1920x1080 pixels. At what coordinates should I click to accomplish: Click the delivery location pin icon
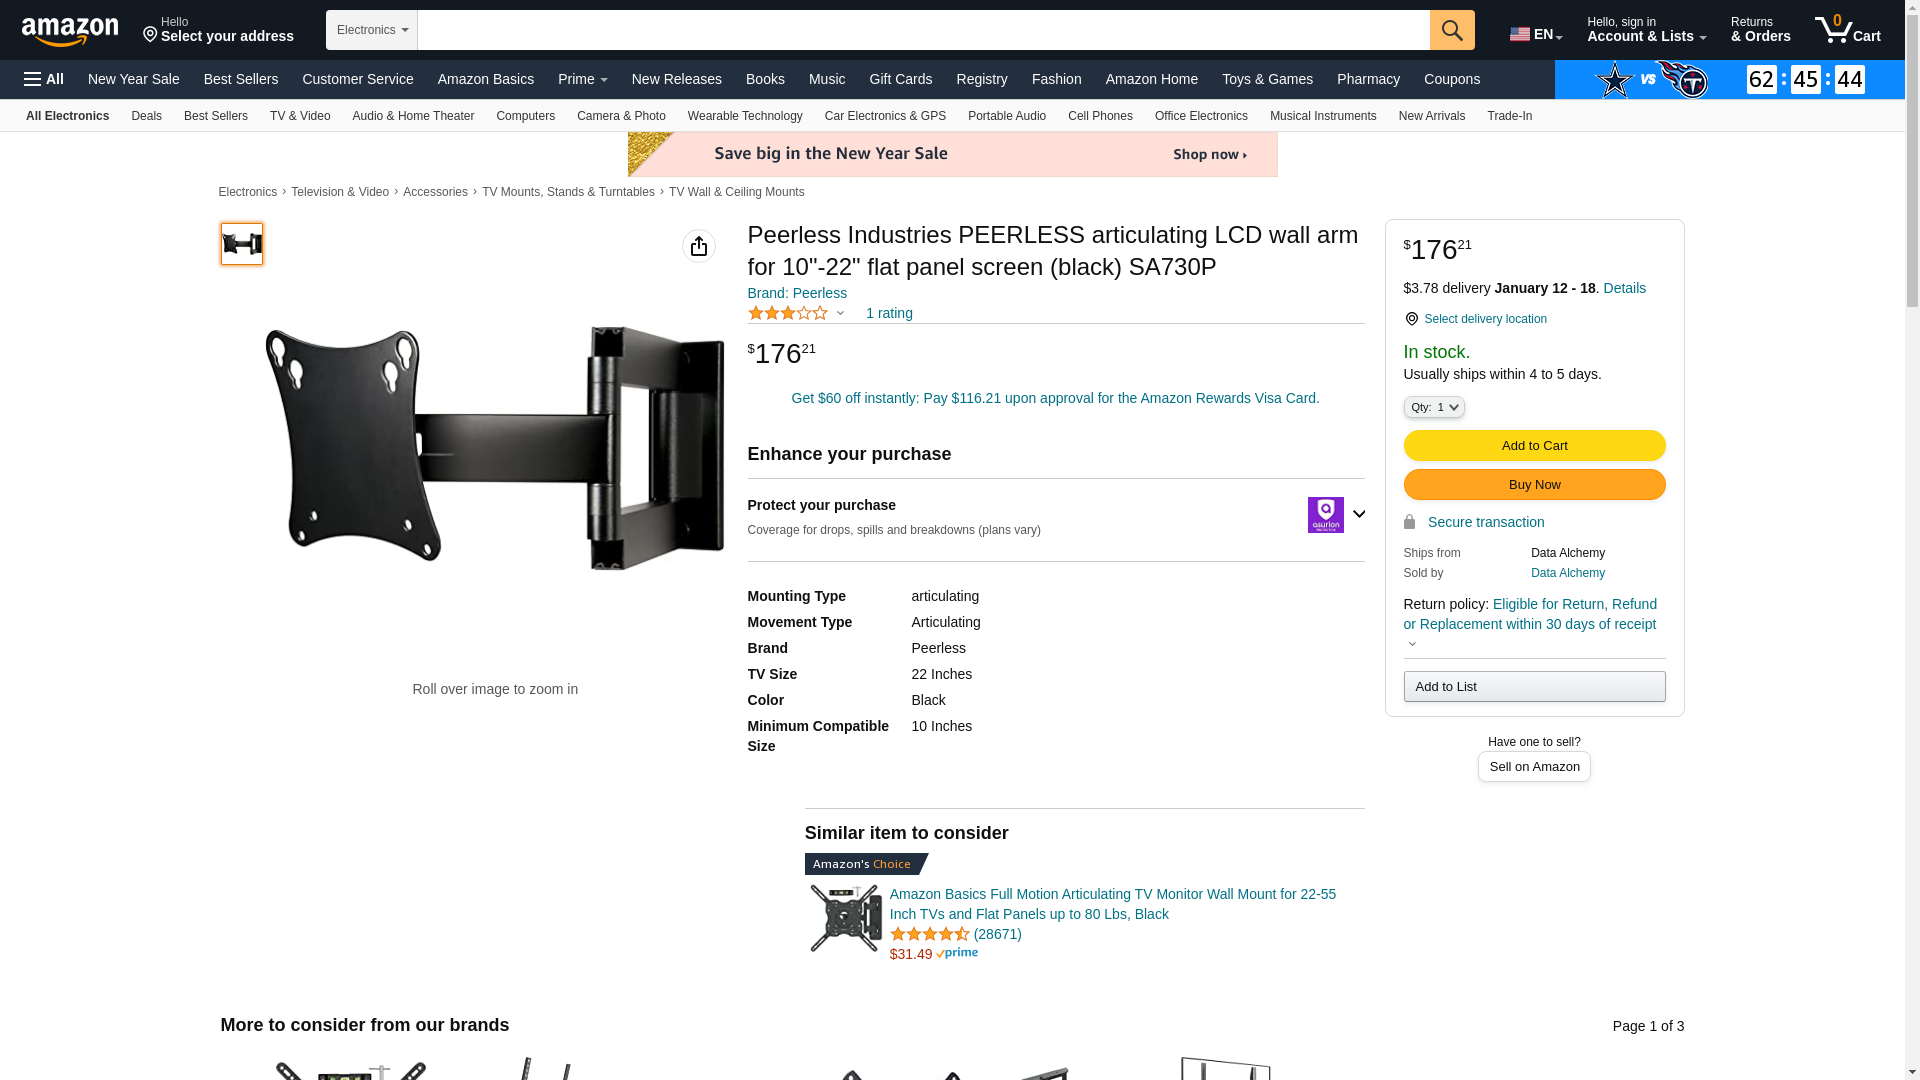[1411, 319]
